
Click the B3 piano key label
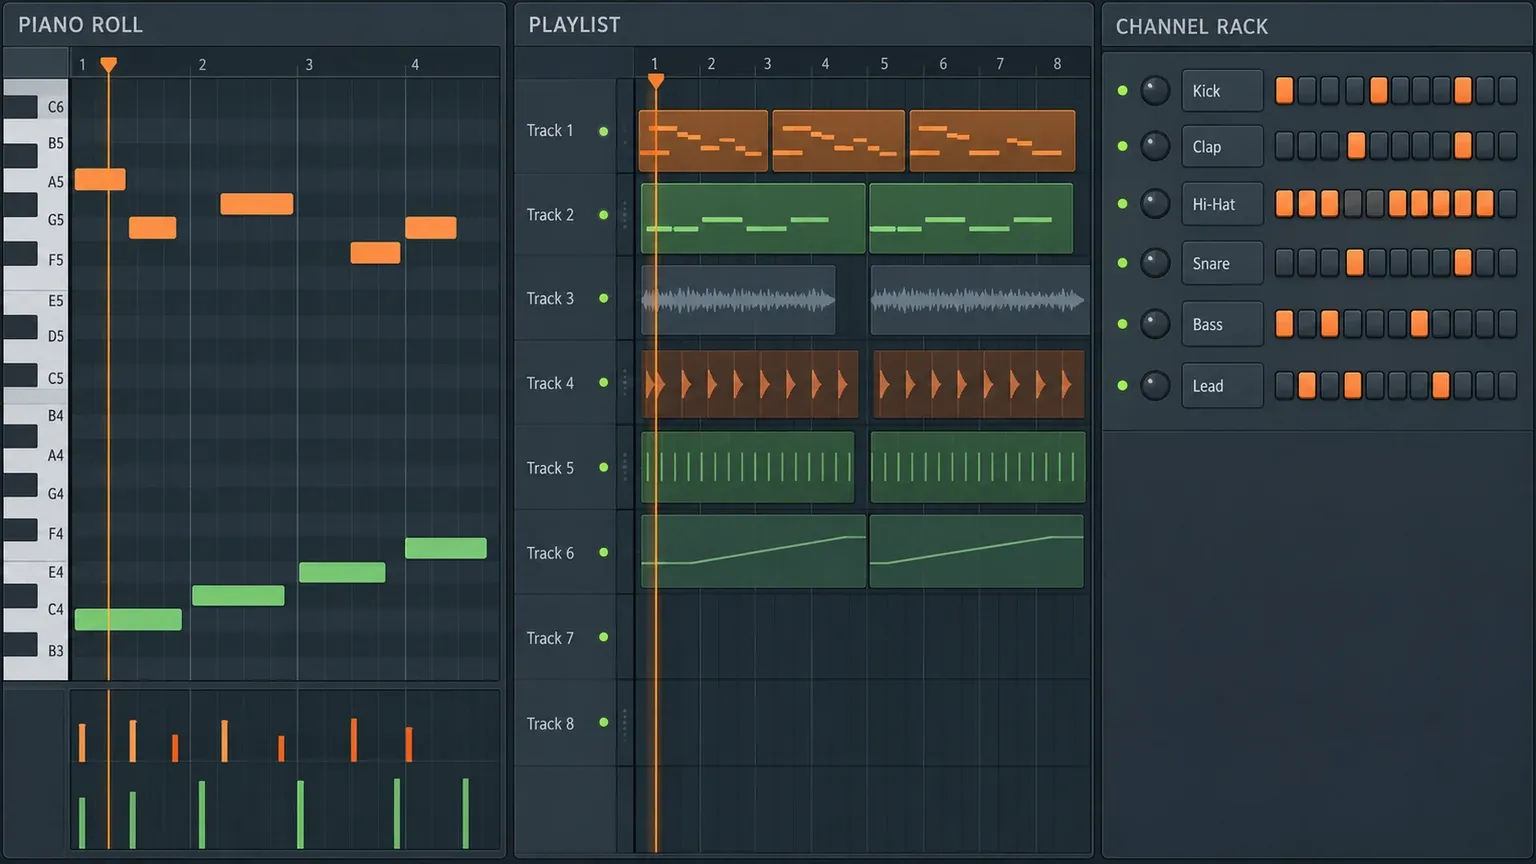point(56,651)
